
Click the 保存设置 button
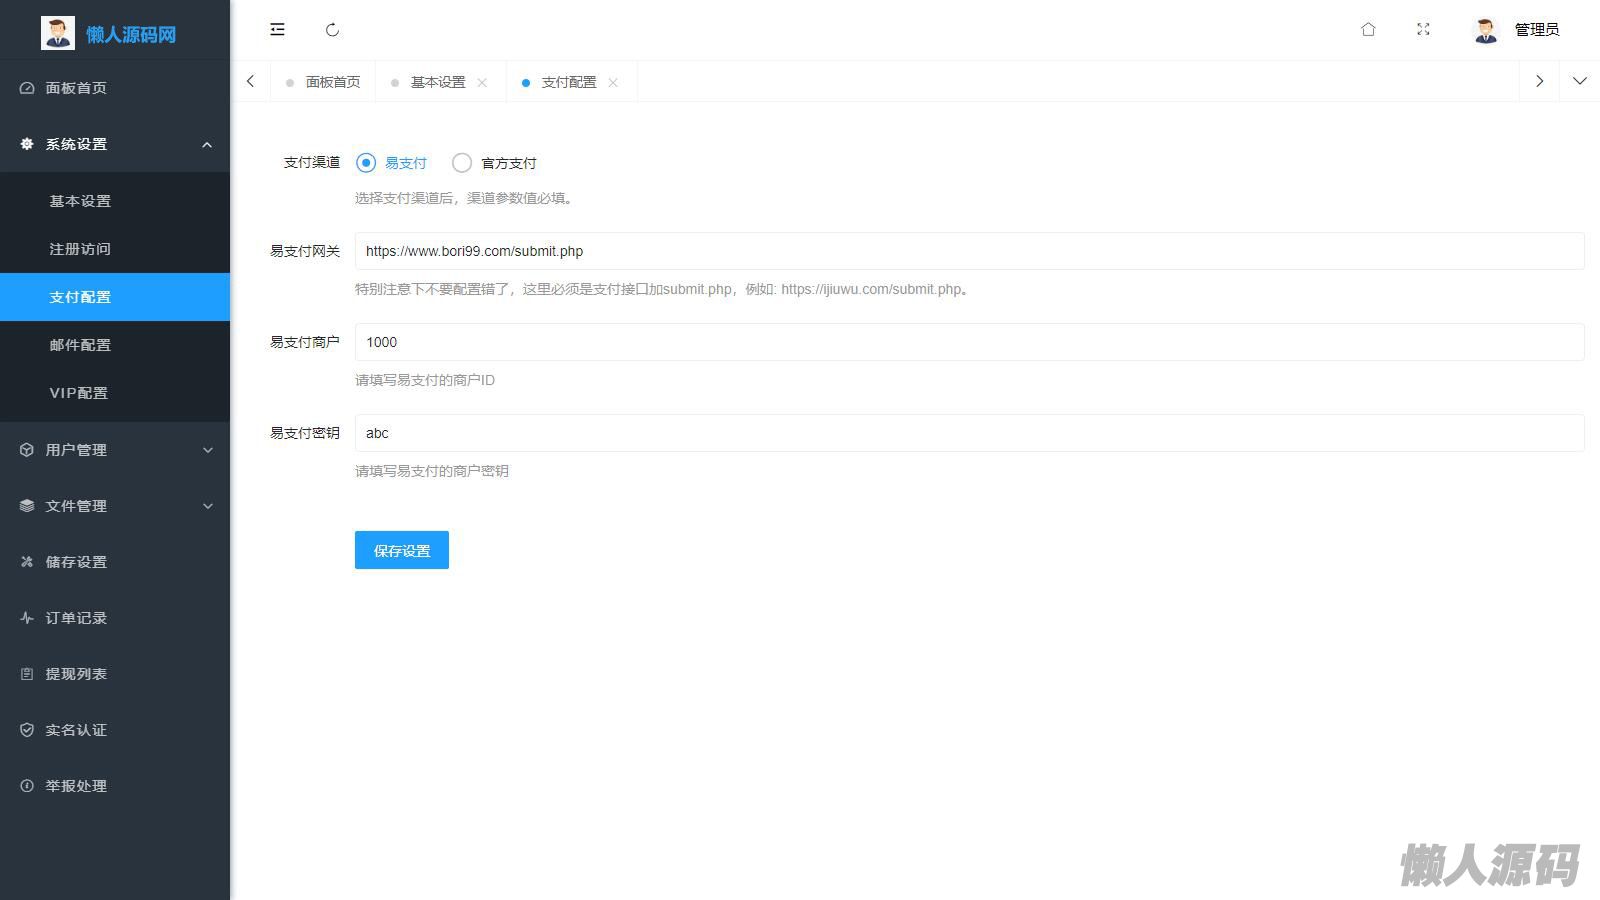401,550
